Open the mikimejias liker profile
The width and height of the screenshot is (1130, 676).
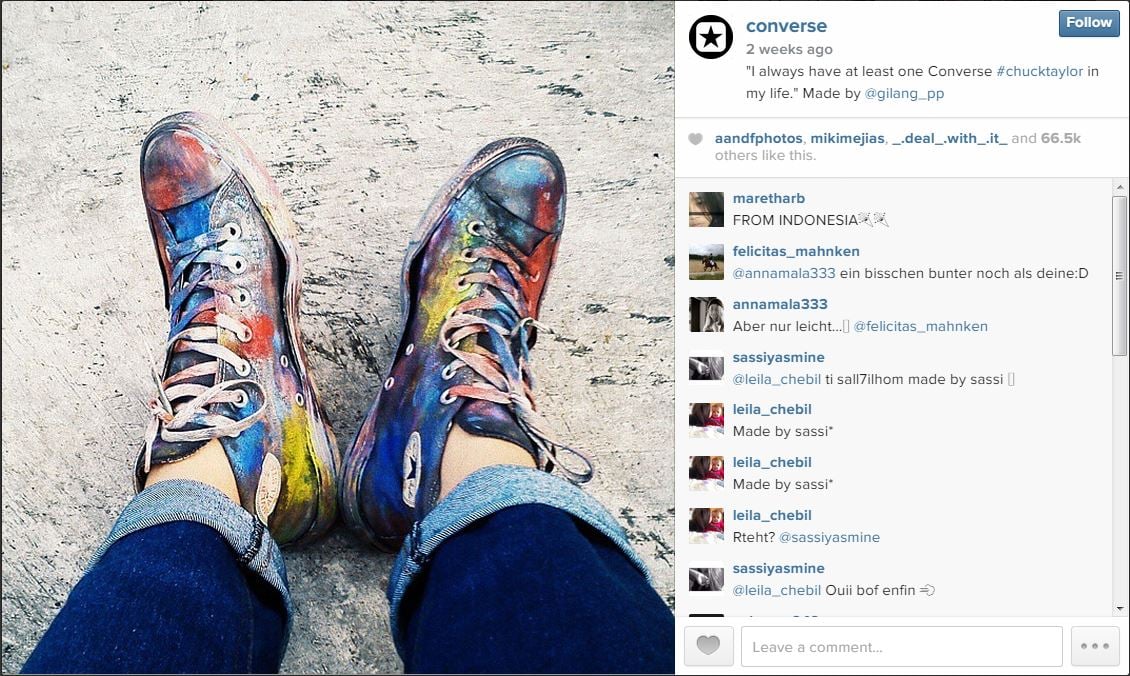(x=848, y=138)
